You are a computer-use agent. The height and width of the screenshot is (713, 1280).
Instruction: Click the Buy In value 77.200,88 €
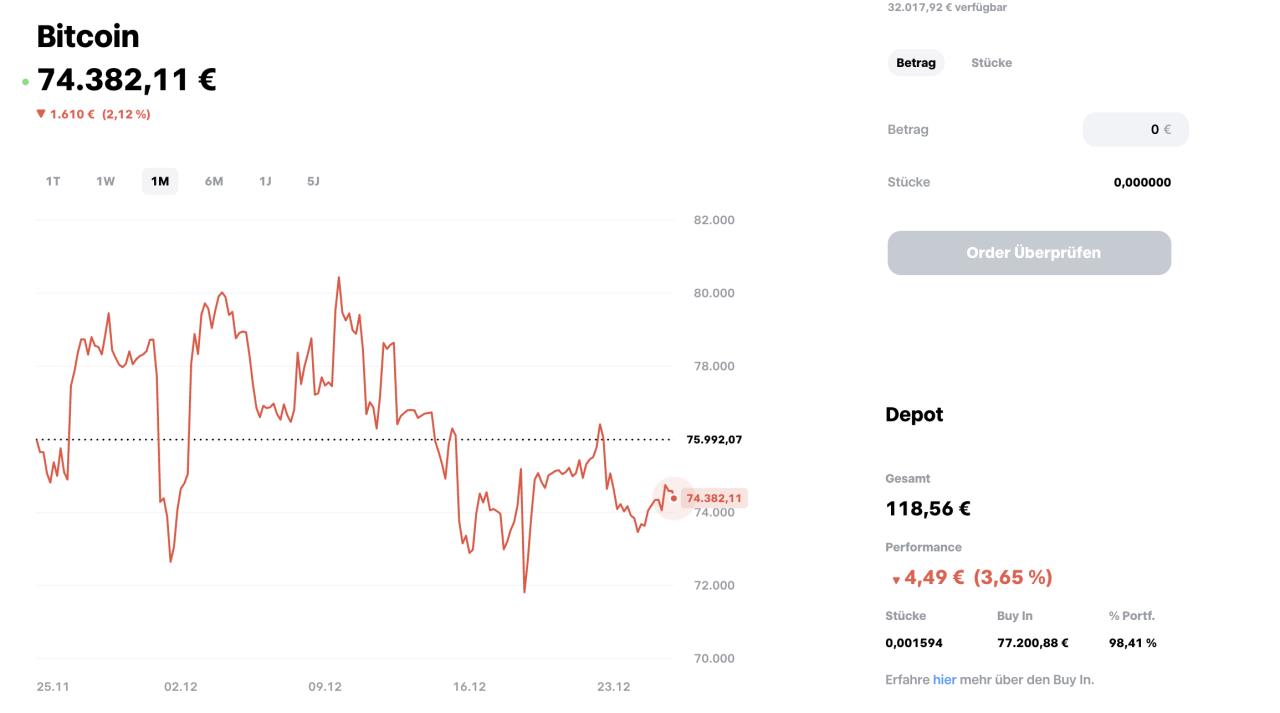pos(1032,643)
